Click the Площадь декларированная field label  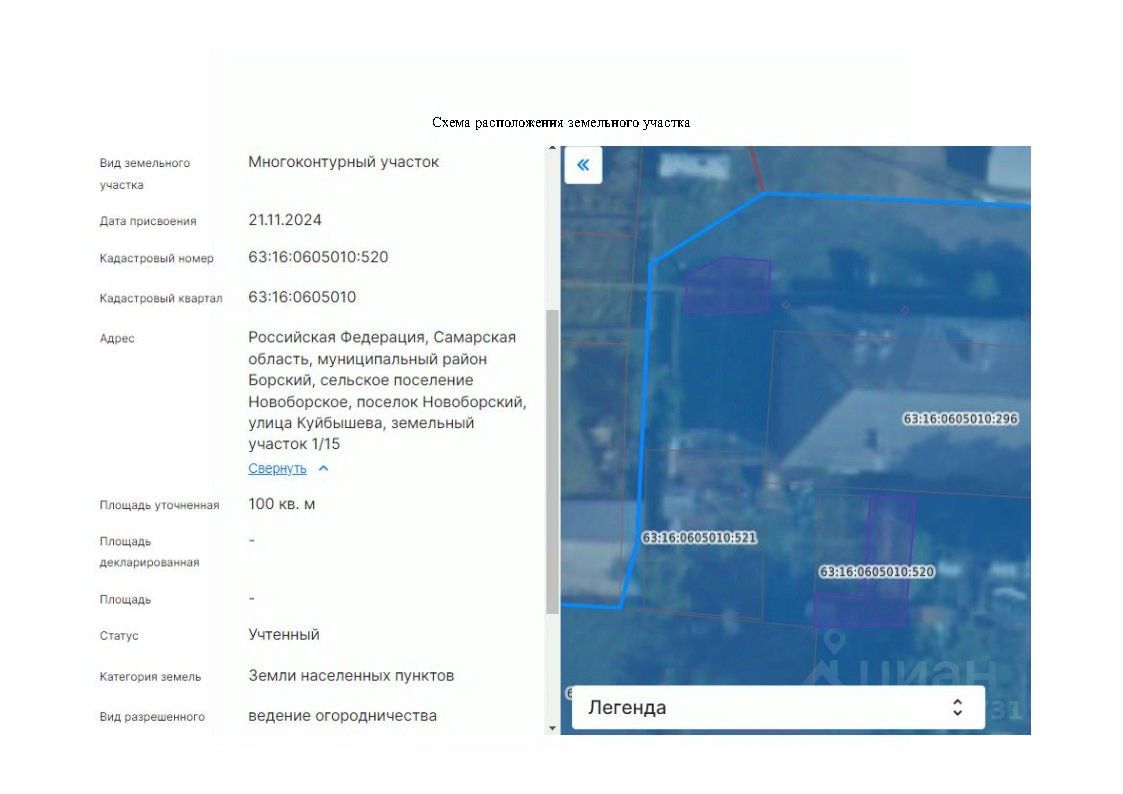point(149,552)
